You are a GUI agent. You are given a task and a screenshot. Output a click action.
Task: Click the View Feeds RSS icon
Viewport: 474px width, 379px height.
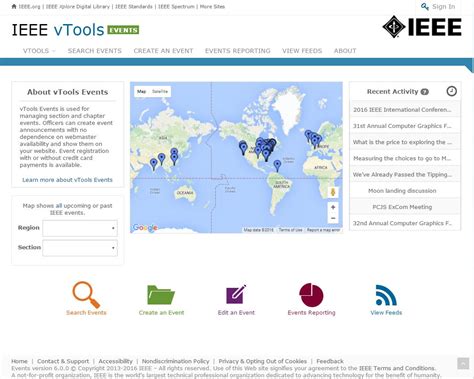[386, 295]
